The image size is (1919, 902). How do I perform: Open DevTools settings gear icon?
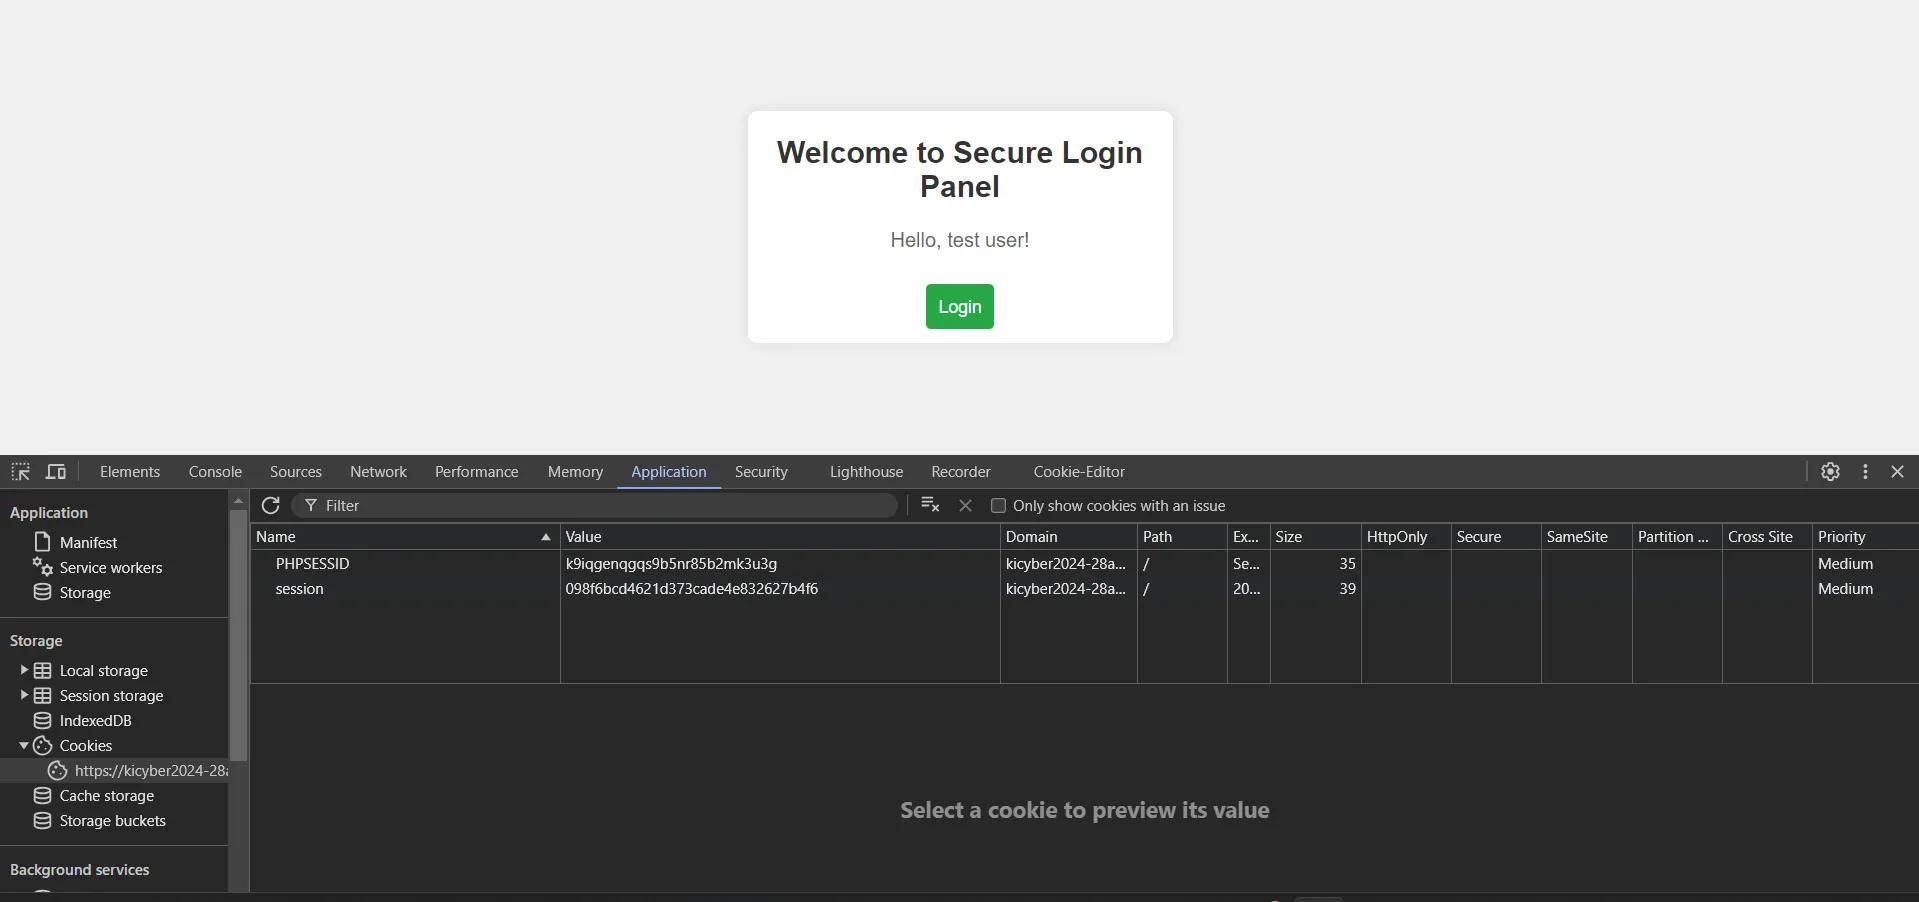point(1830,472)
